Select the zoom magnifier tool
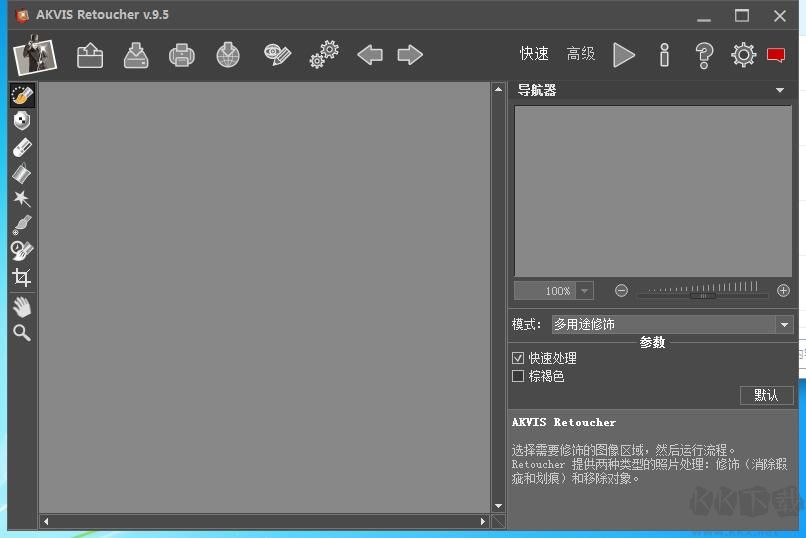 22,333
